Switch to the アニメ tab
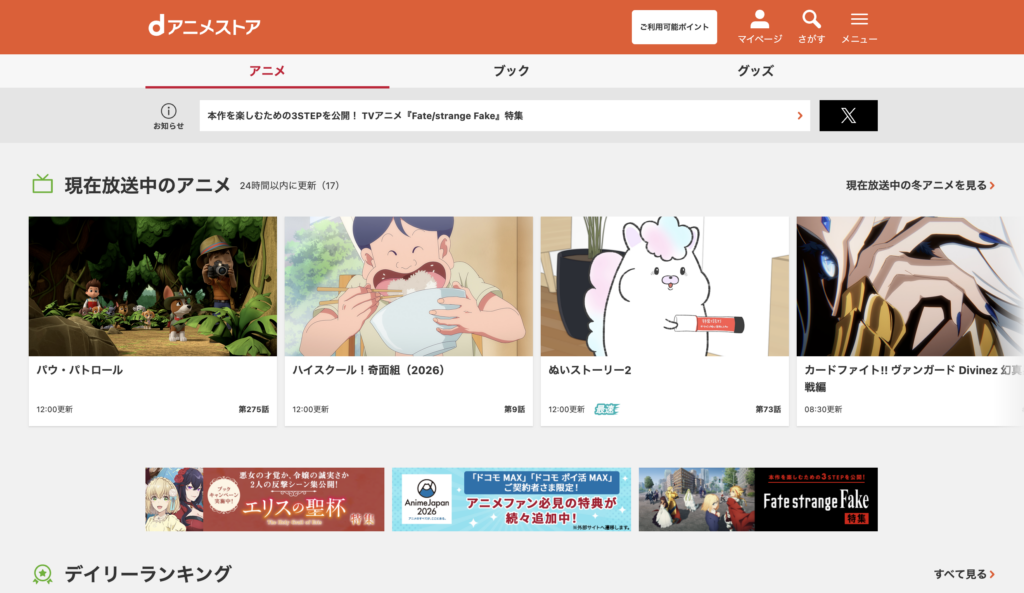The image size is (1024, 593). pyautogui.click(x=267, y=71)
